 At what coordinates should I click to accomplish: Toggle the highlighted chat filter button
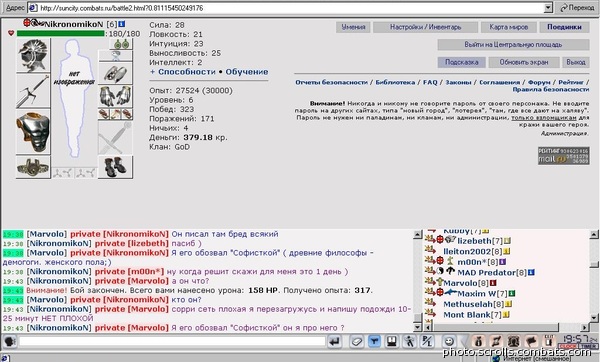(x=374, y=341)
